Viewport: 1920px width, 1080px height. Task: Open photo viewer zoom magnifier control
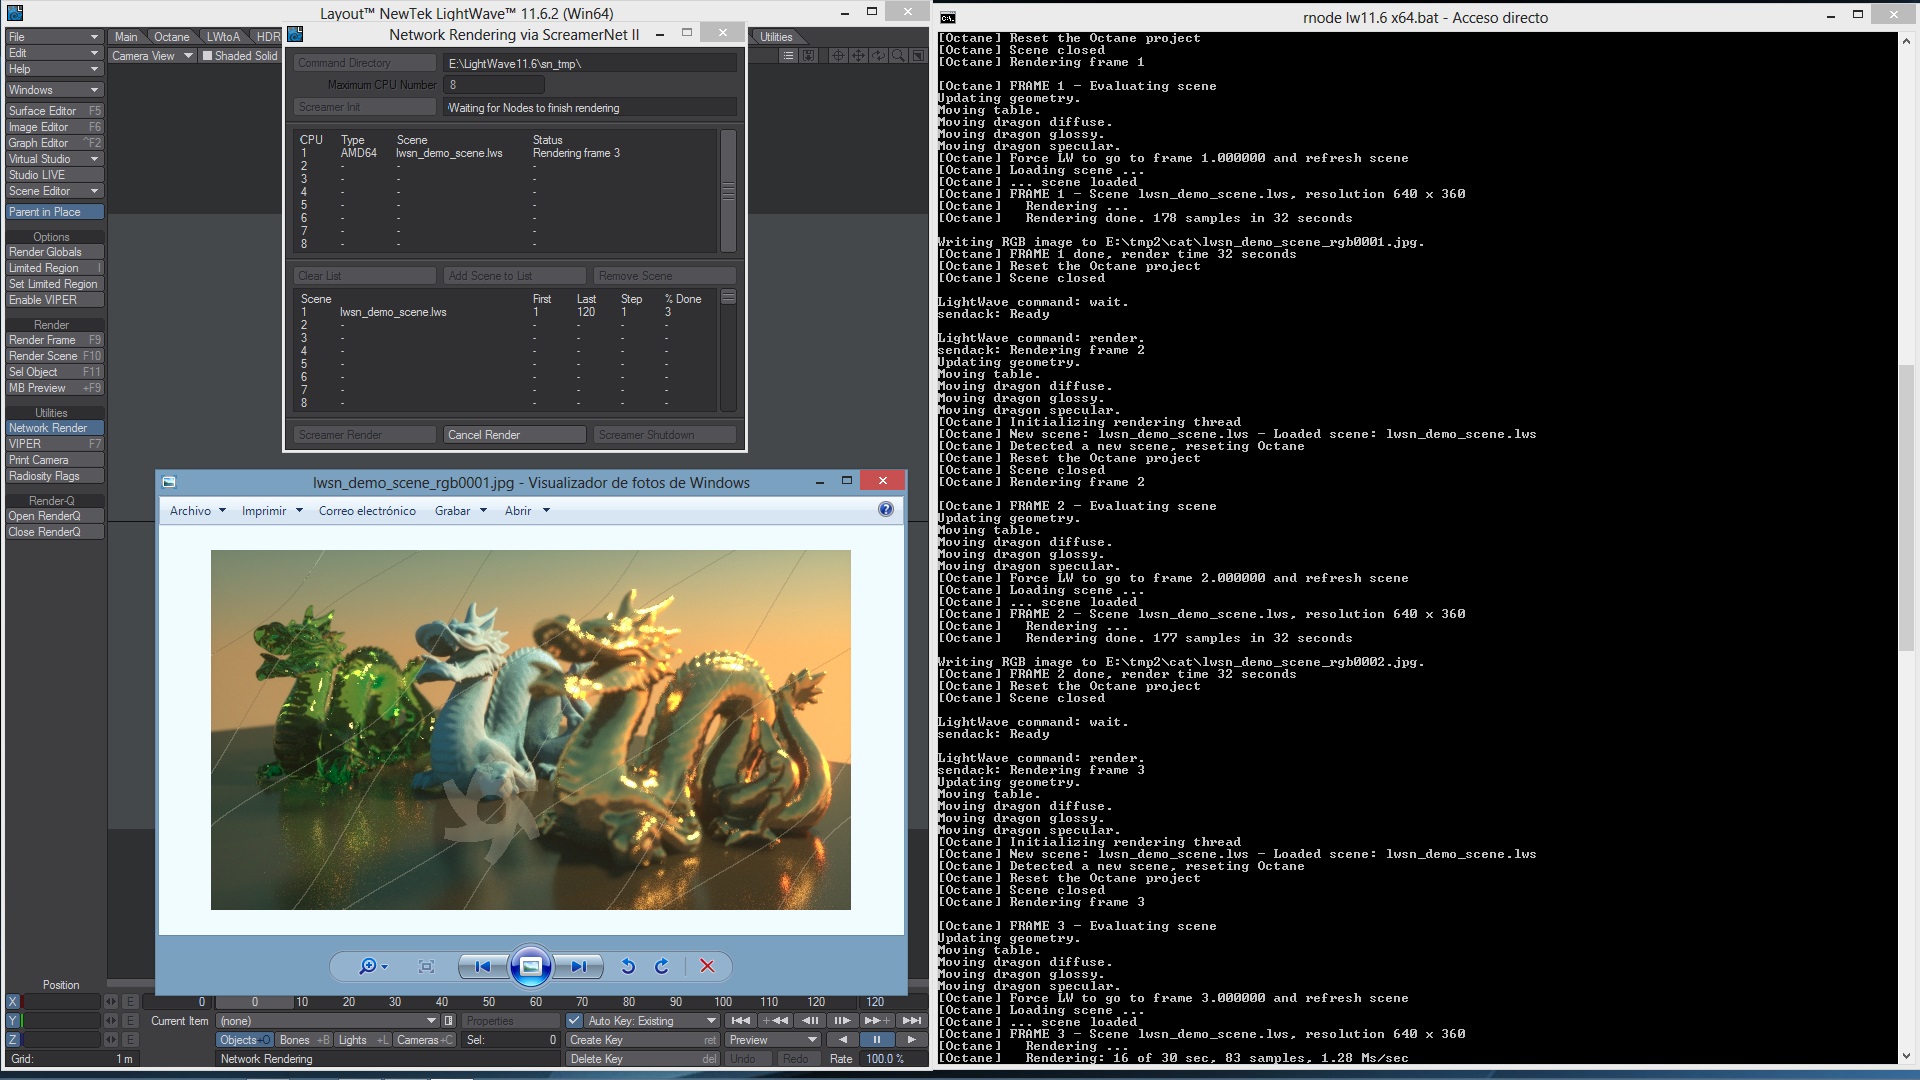[372, 966]
